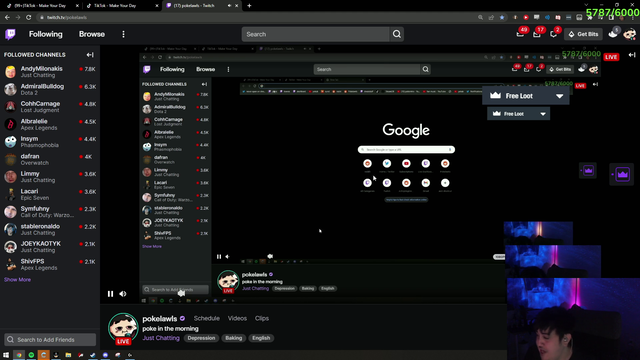
Task: Open File Explorer from the taskbar
Action: point(68,355)
